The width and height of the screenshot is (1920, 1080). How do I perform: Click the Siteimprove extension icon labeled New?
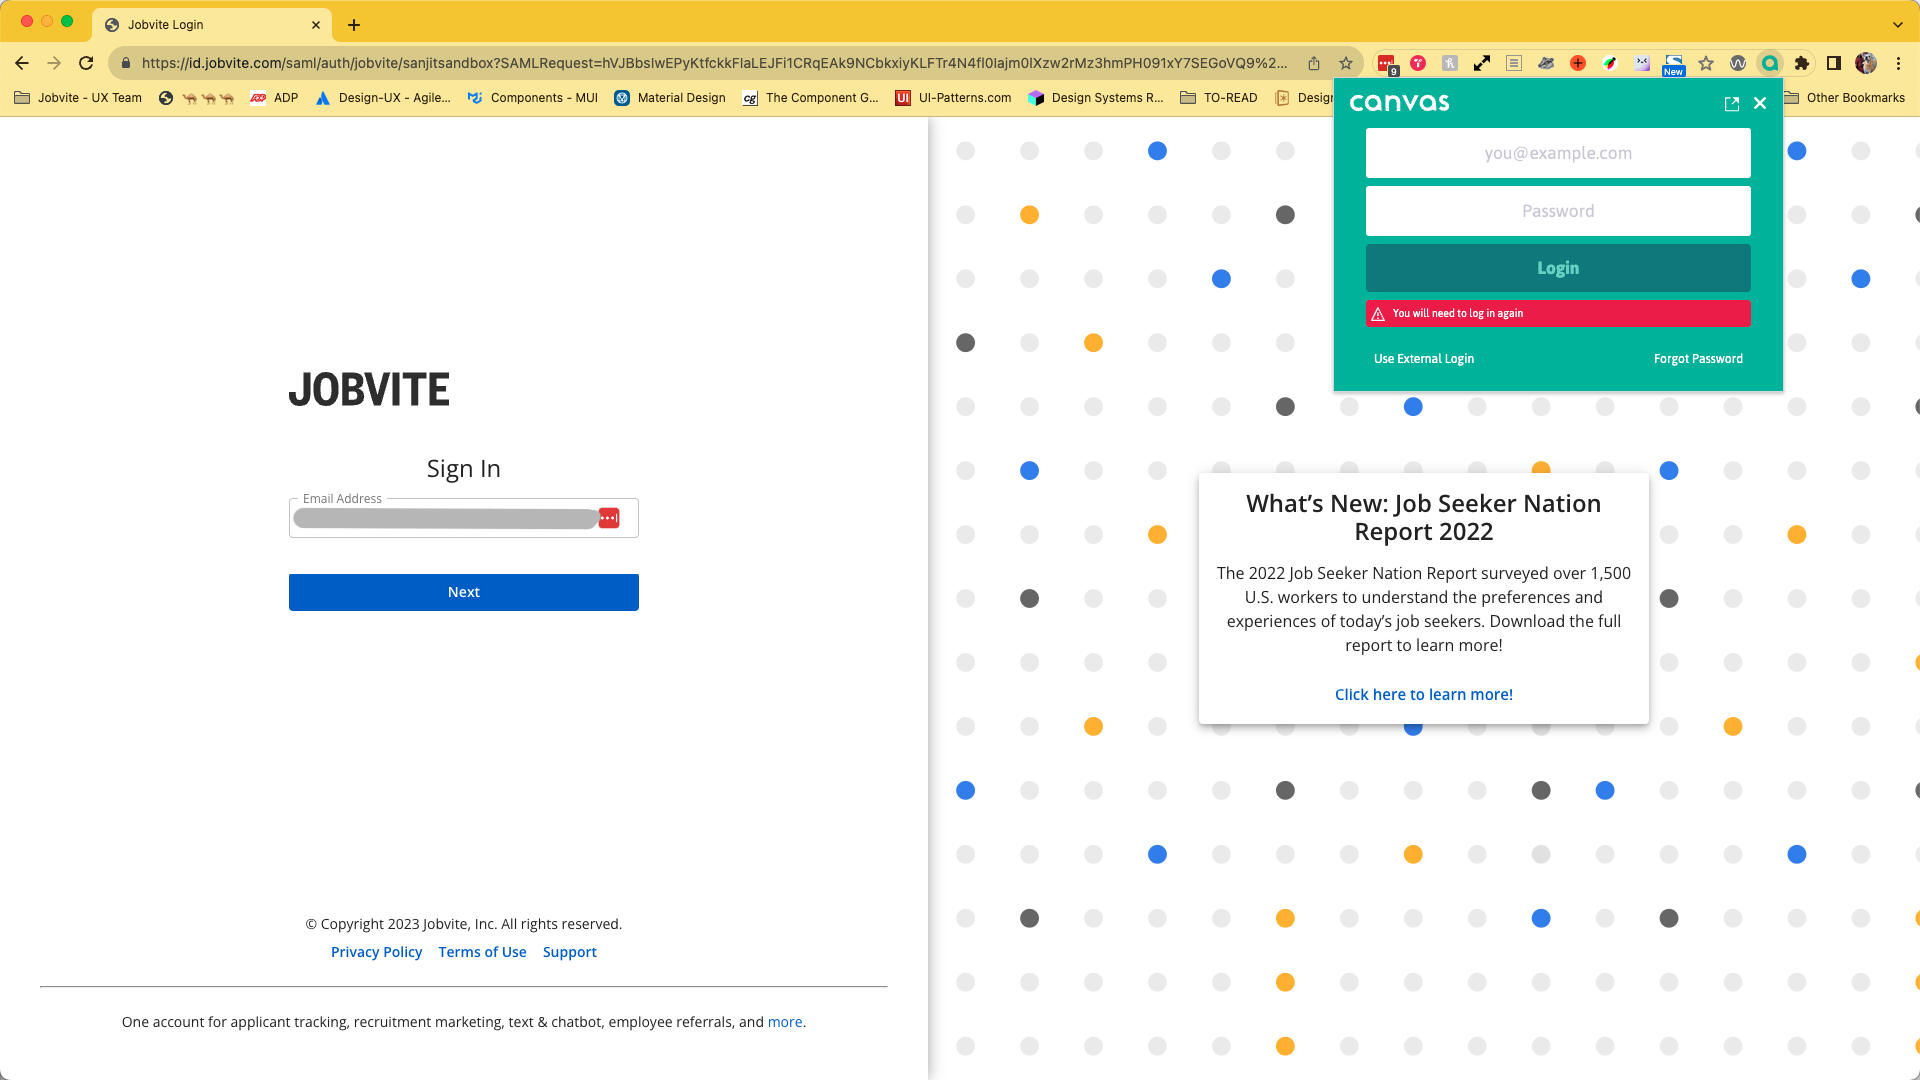[x=1675, y=63]
